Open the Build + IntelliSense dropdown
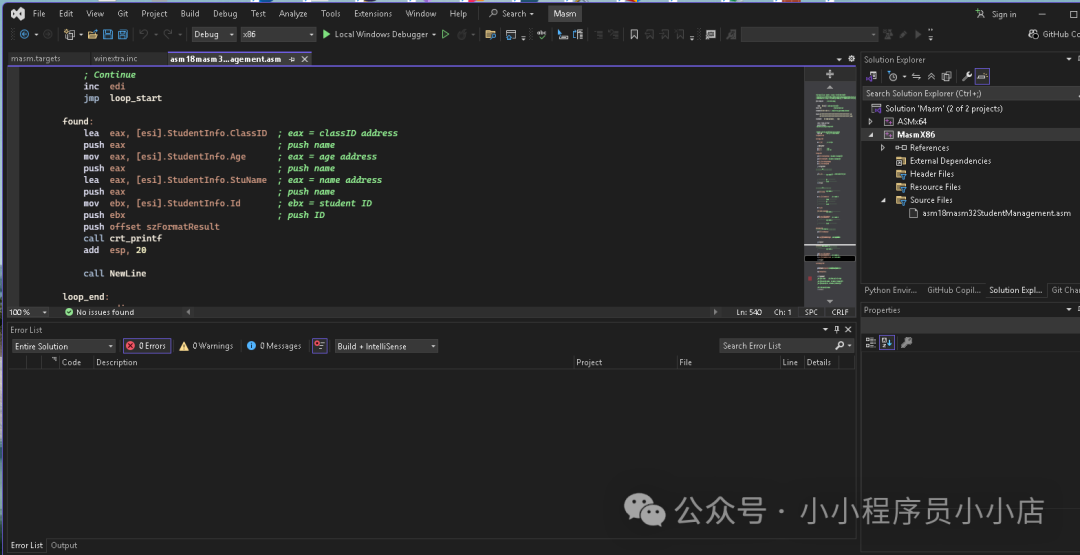The width and height of the screenshot is (1080, 555). tap(386, 346)
